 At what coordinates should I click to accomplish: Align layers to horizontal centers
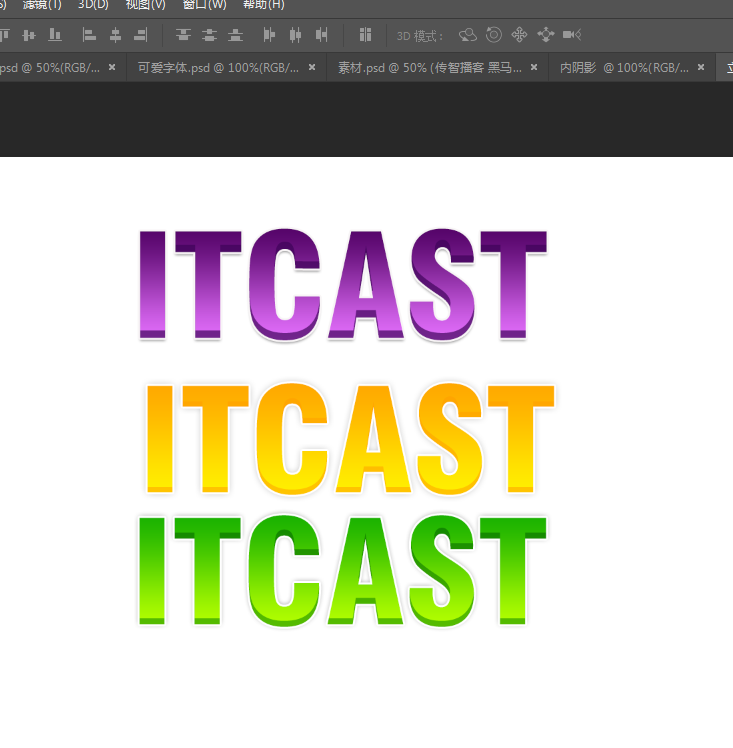coord(115,35)
